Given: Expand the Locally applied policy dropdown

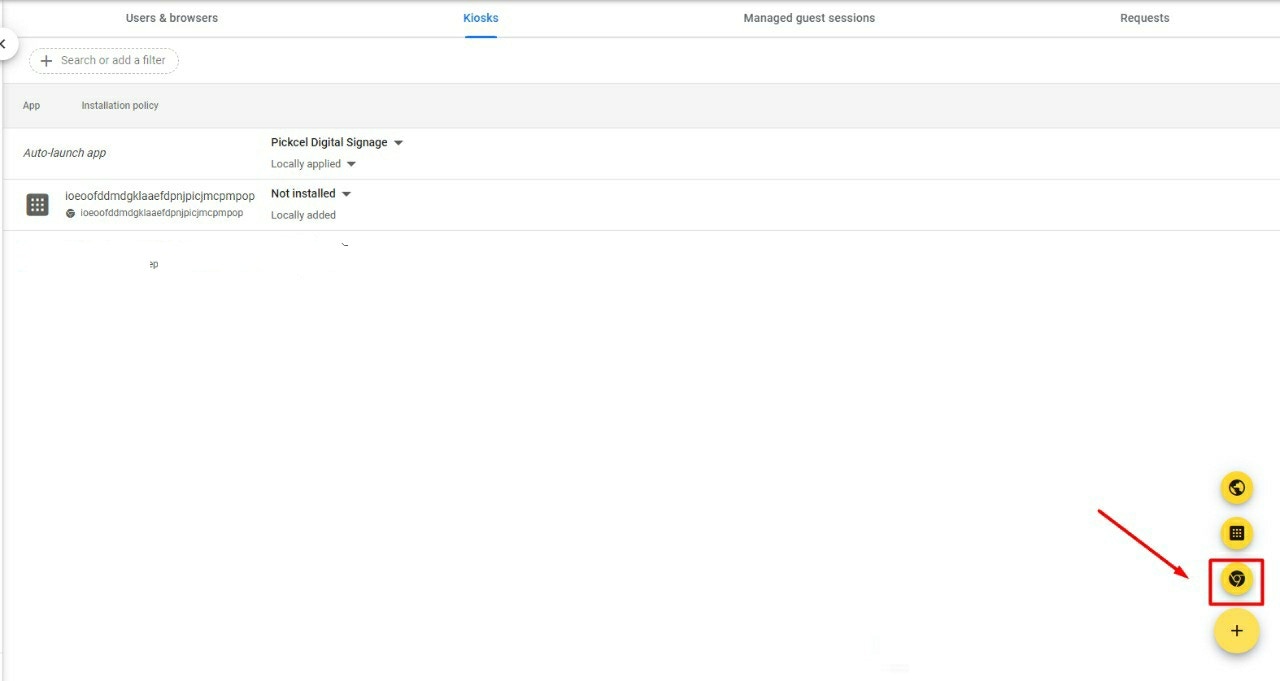Looking at the screenshot, I should 310,163.
